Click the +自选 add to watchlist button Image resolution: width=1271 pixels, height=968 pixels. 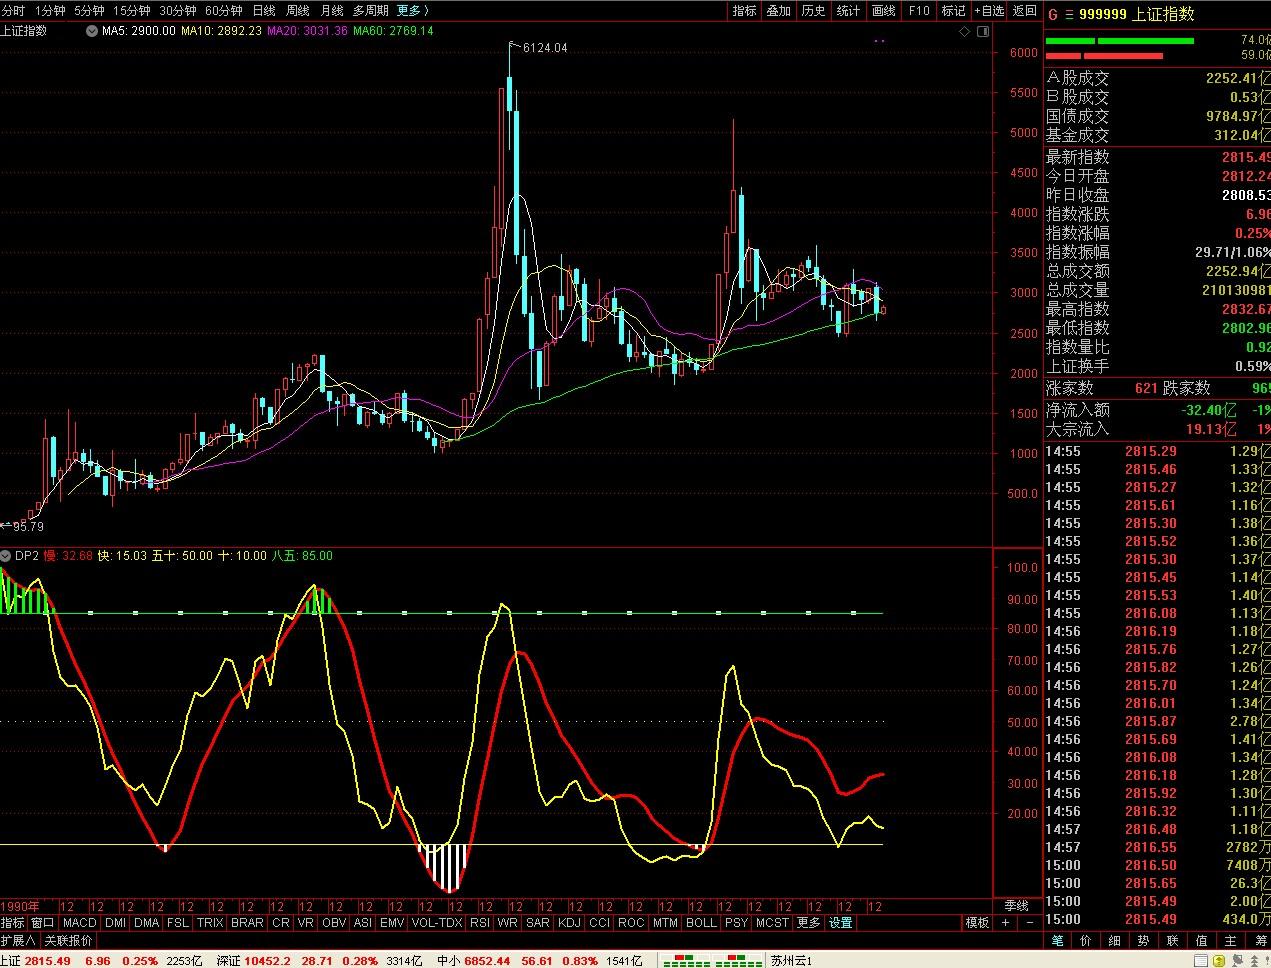[988, 11]
